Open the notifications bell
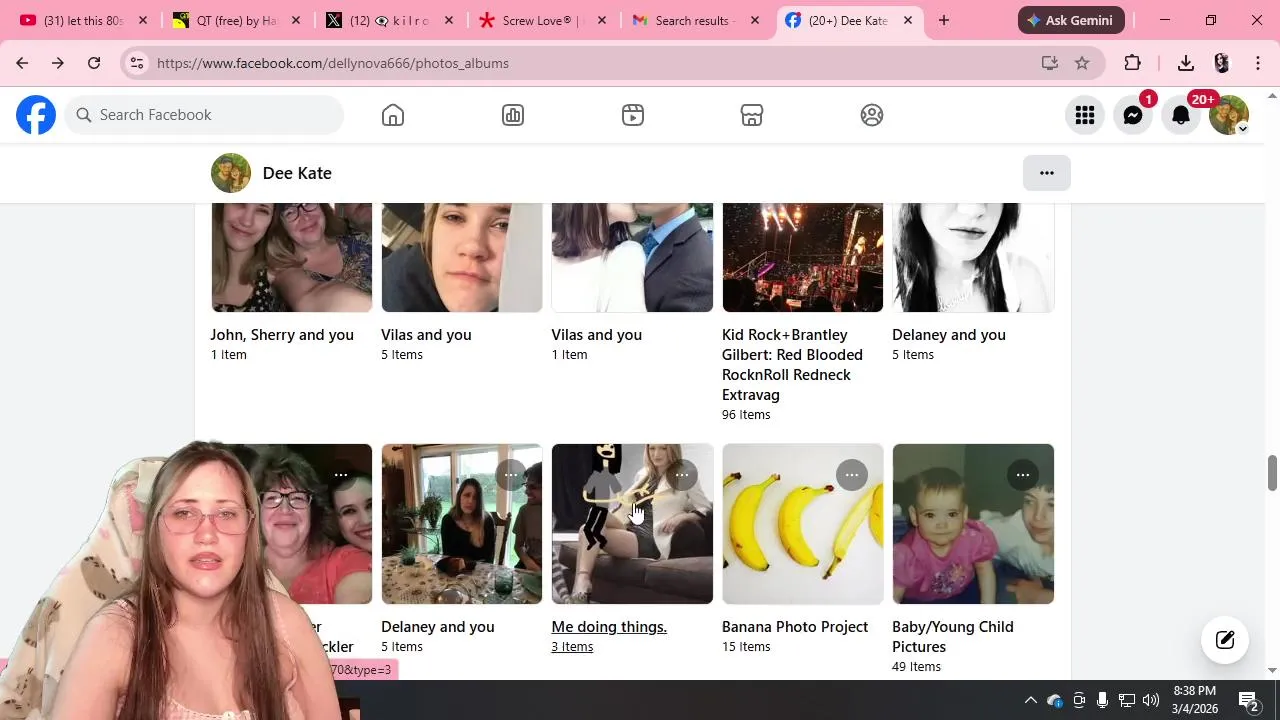 pyautogui.click(x=1181, y=115)
